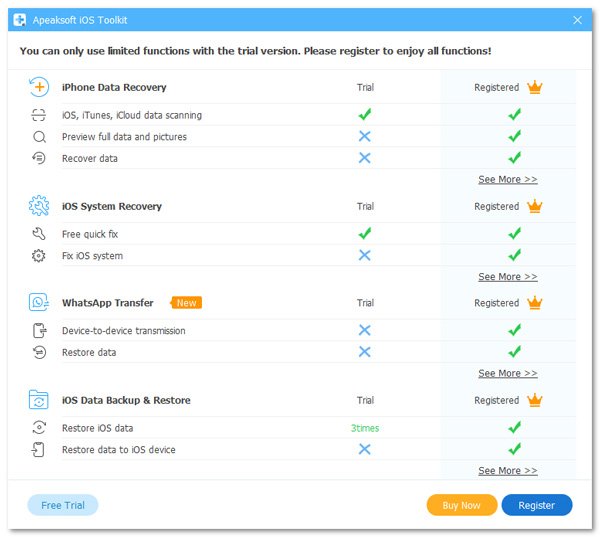Click the trial checkmark for Free quick fix
This screenshot has width=600, height=537.
pyautogui.click(x=365, y=233)
